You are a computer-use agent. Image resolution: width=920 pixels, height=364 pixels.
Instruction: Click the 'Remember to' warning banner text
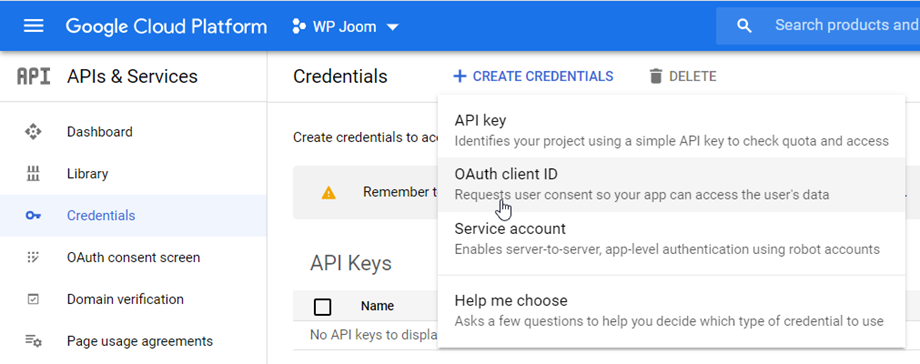coord(400,192)
